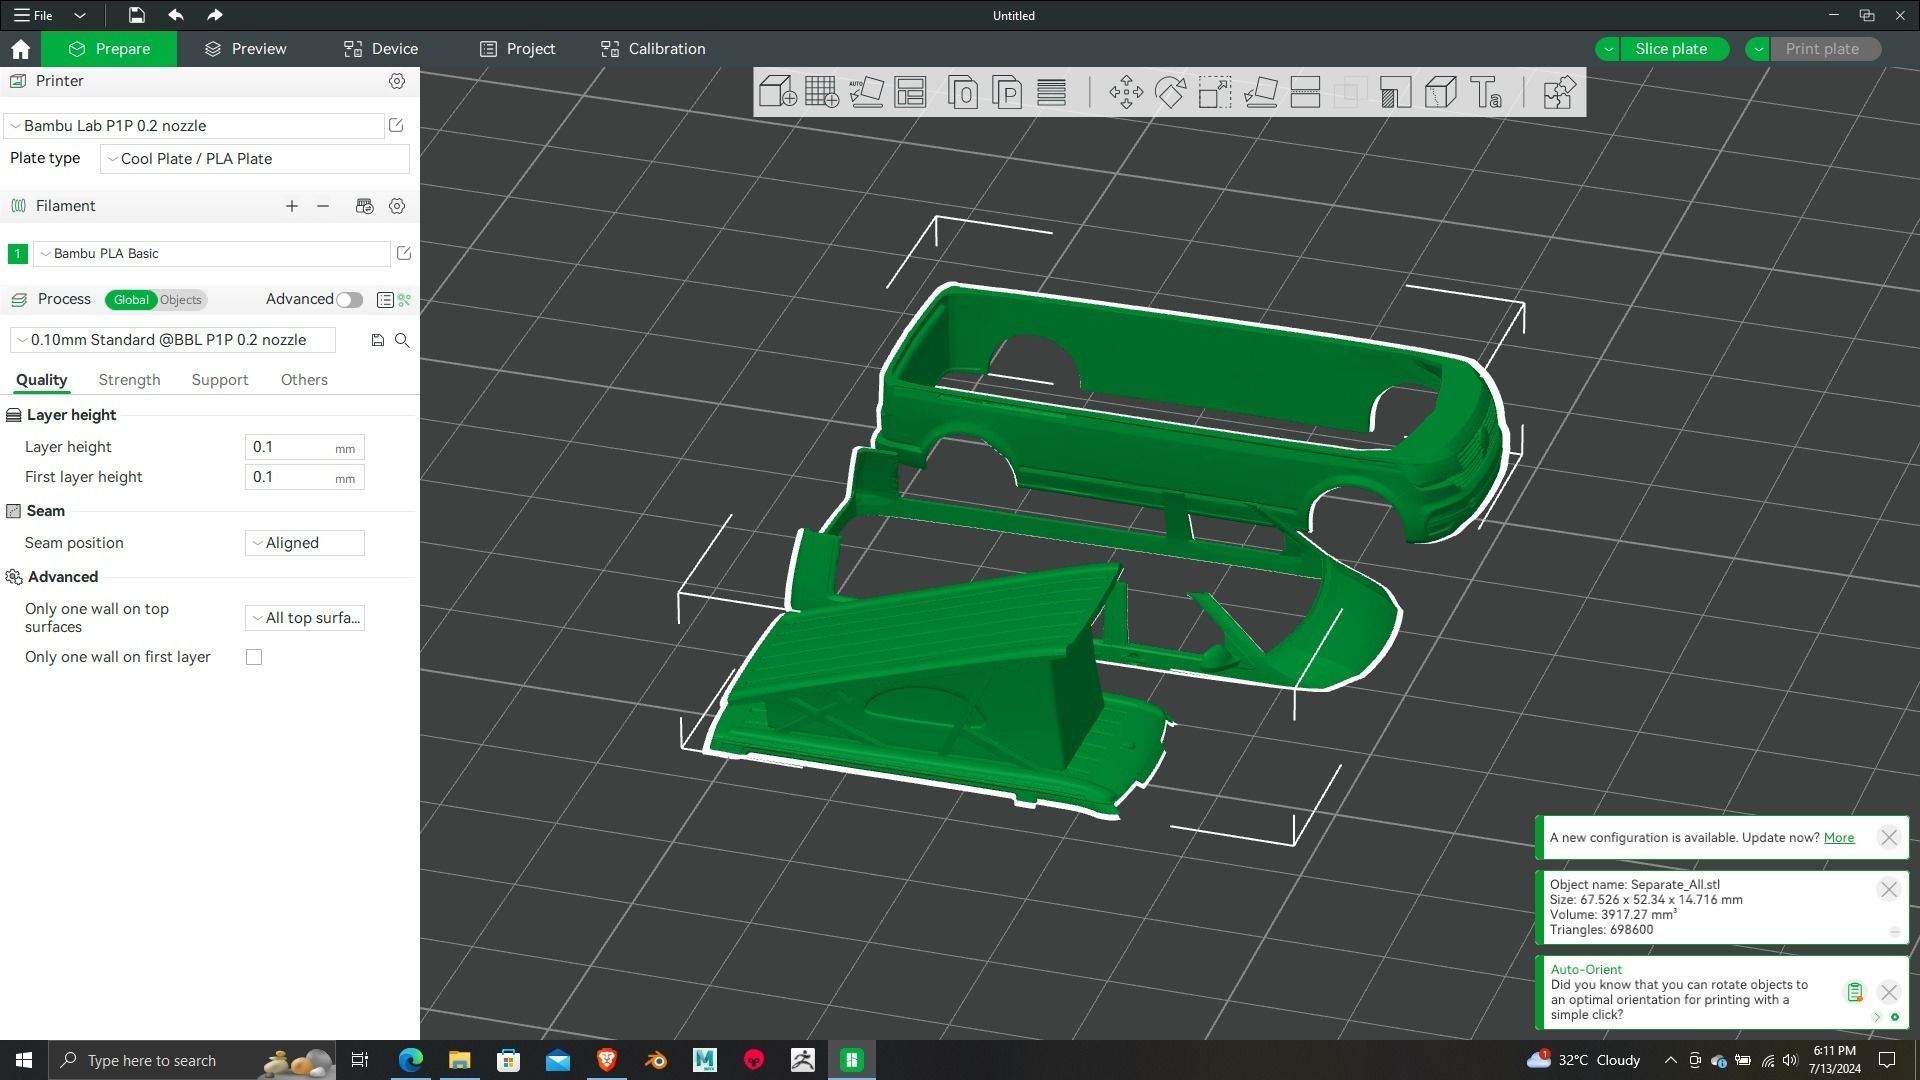1920x1080 pixels.
Task: Remove a filament with the minus icon
Action: coord(323,206)
